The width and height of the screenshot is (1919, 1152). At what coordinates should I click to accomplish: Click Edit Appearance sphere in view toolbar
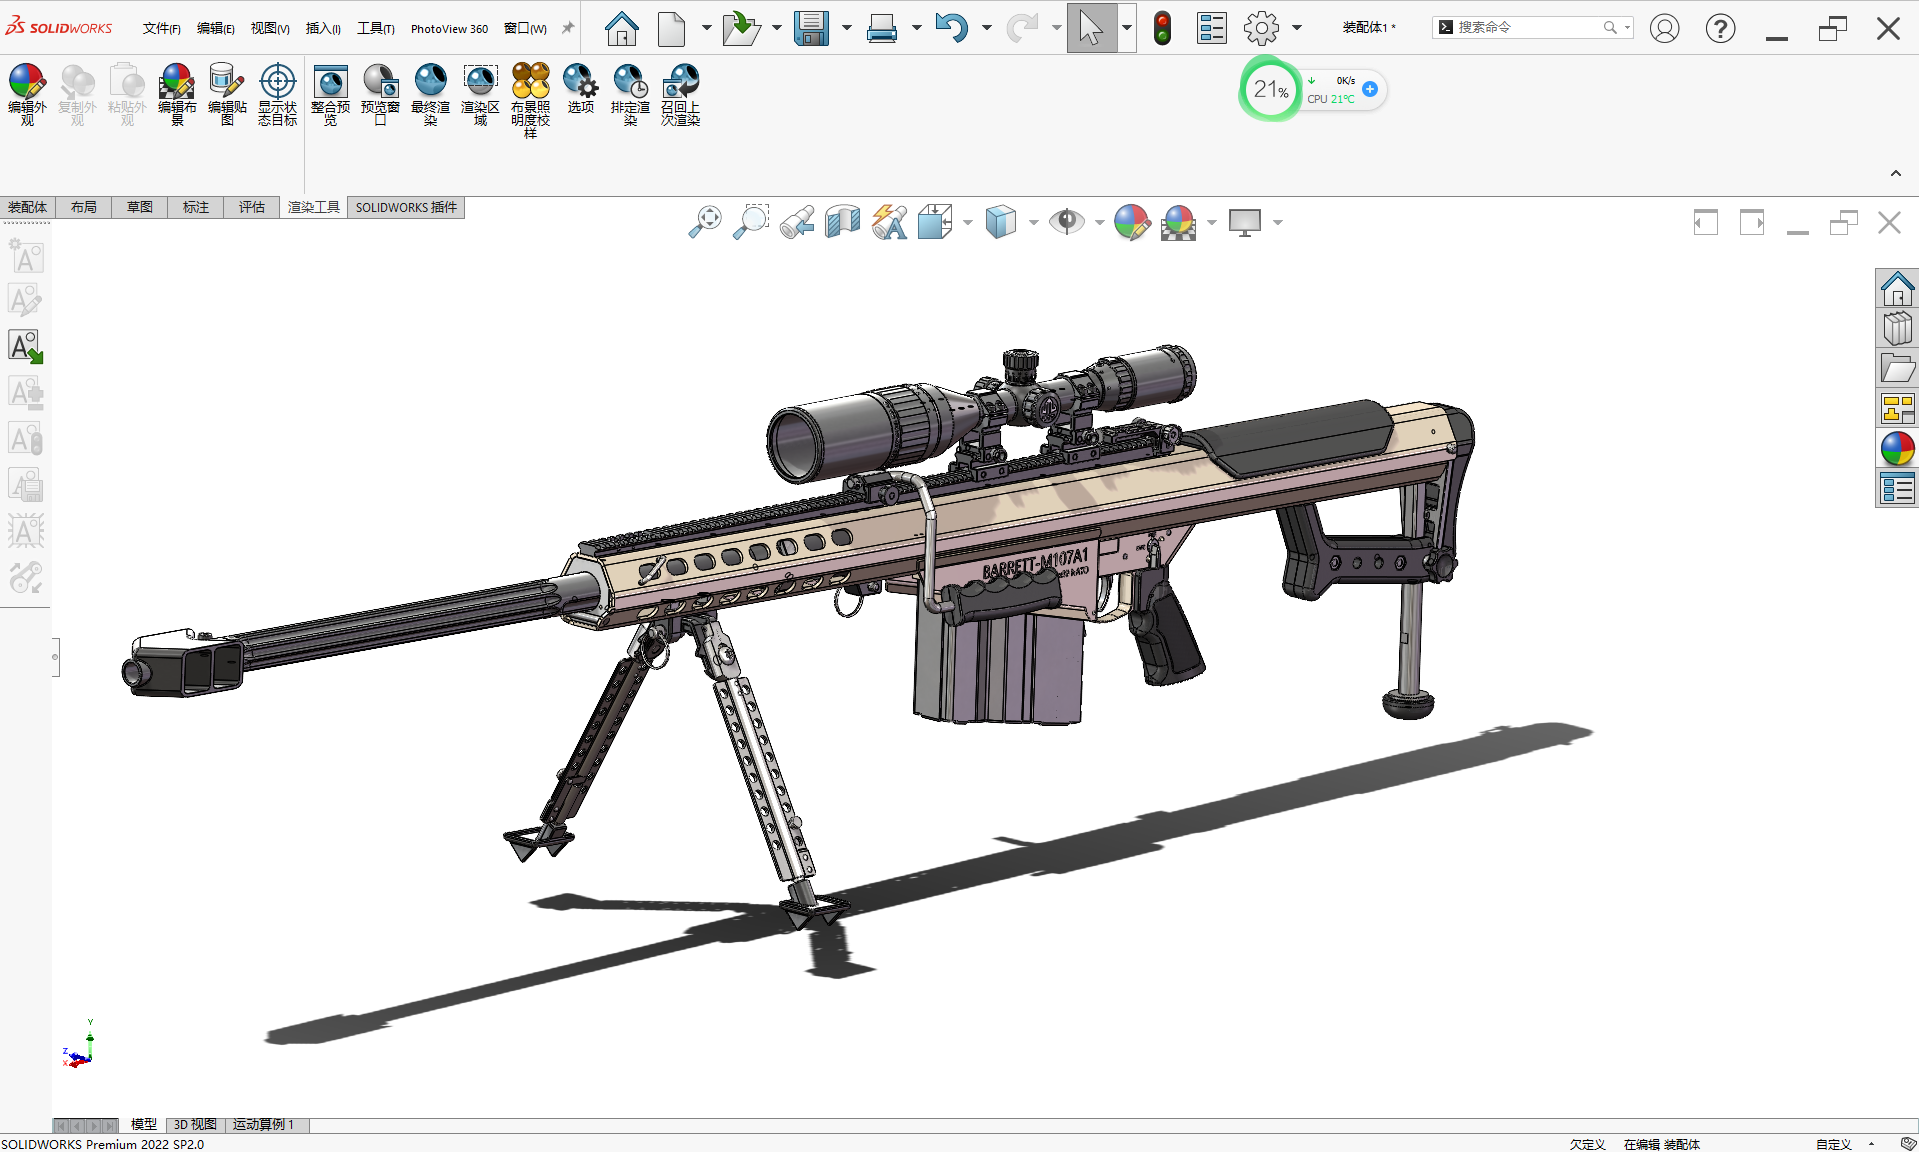pos(1132,222)
